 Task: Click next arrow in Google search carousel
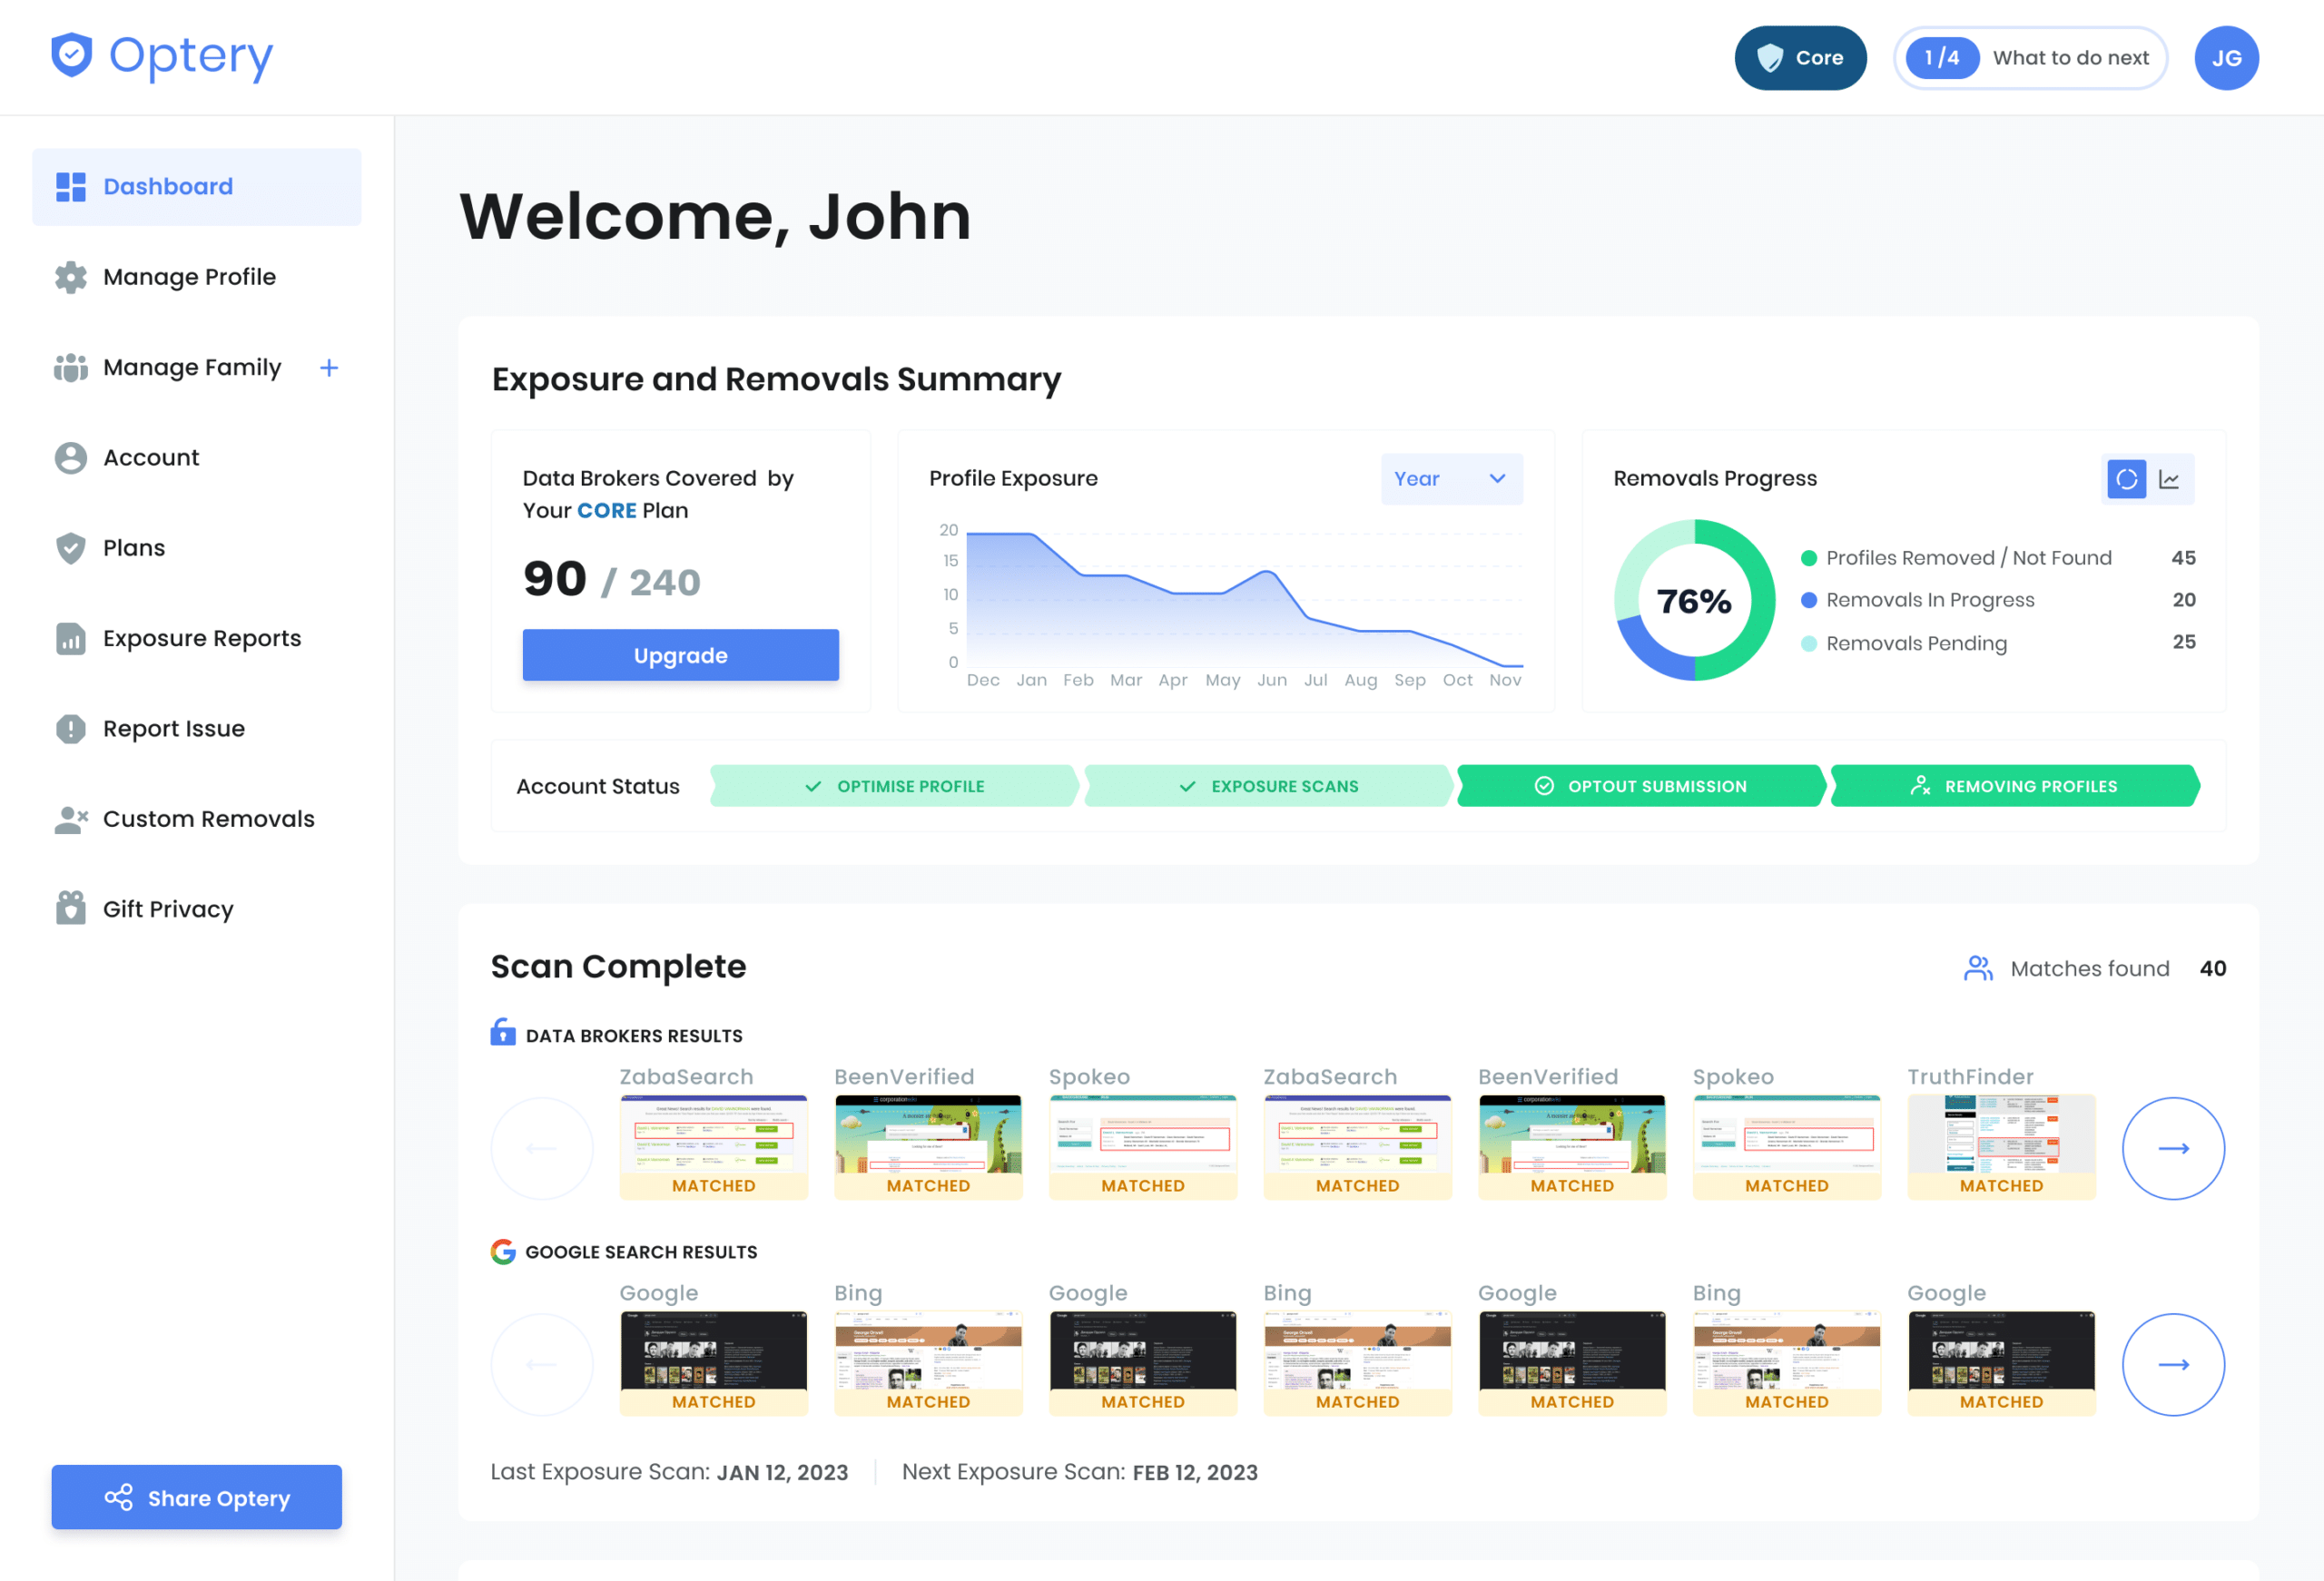(2173, 1364)
